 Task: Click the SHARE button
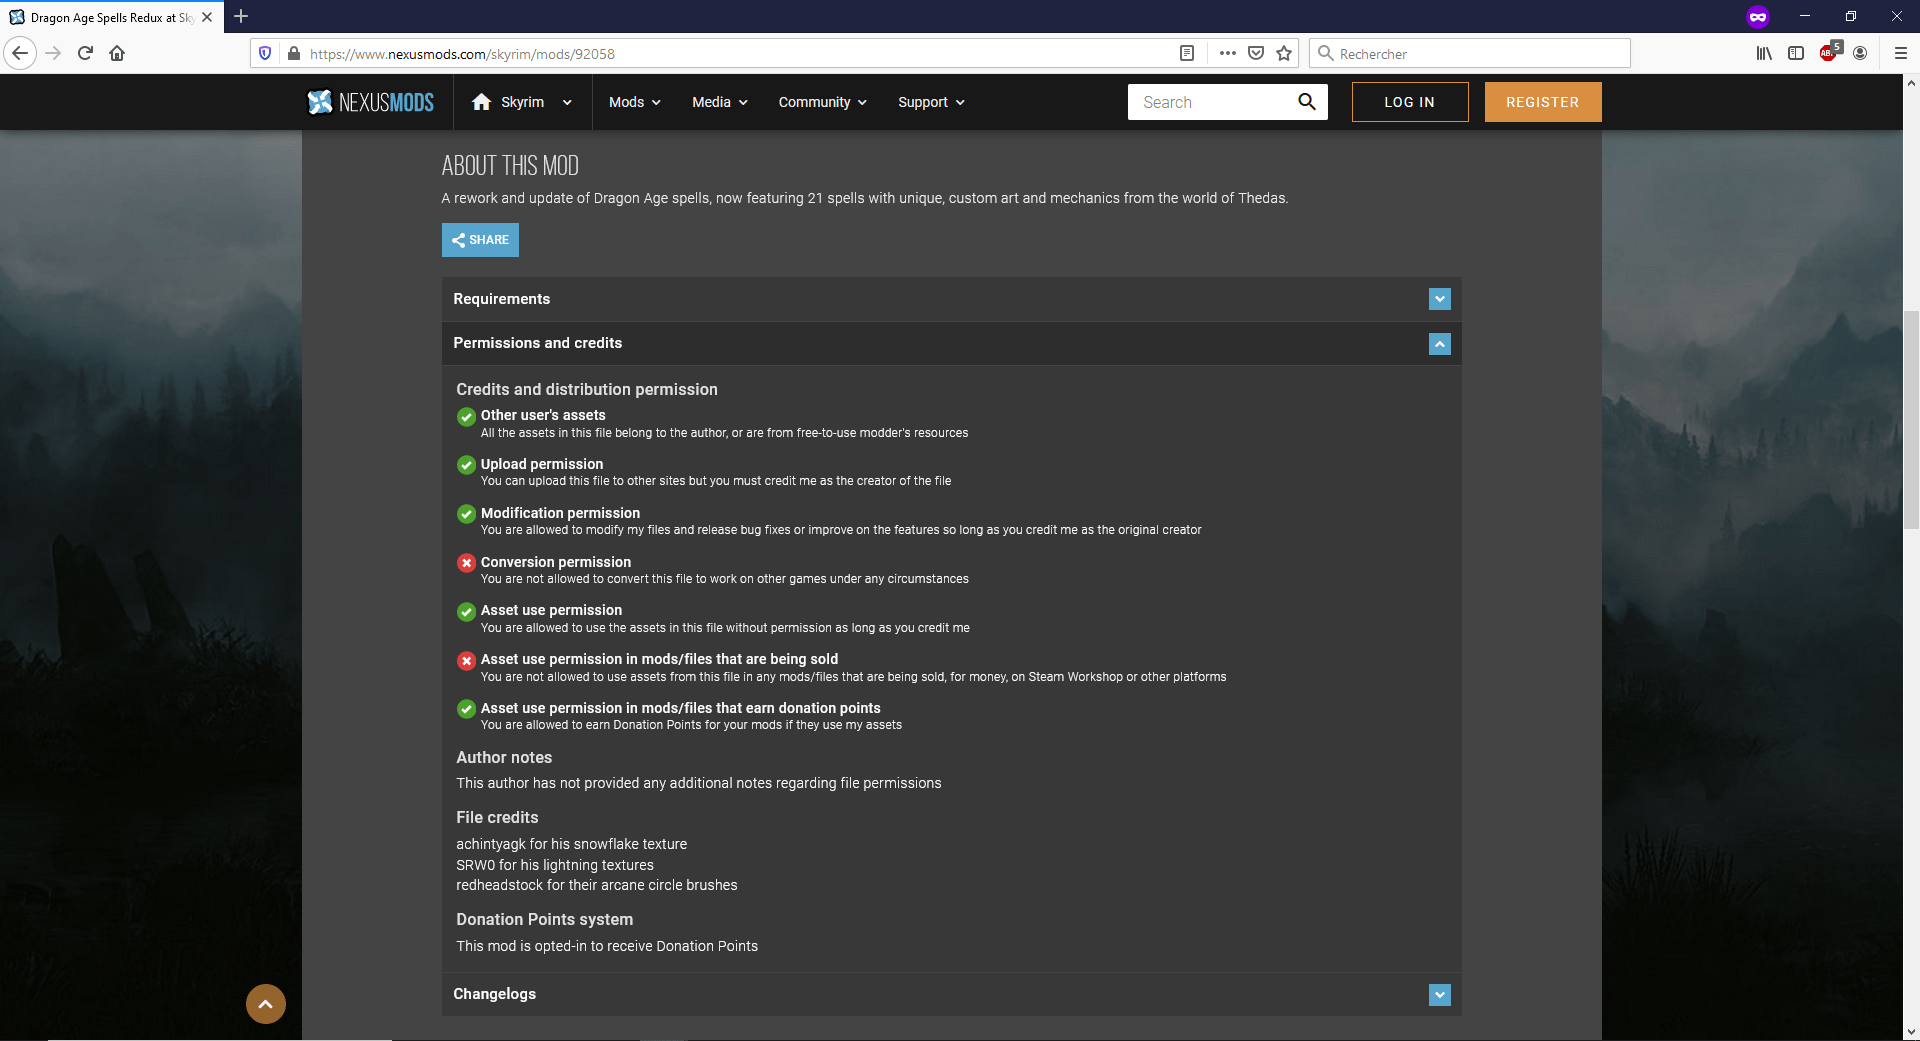[x=480, y=240]
